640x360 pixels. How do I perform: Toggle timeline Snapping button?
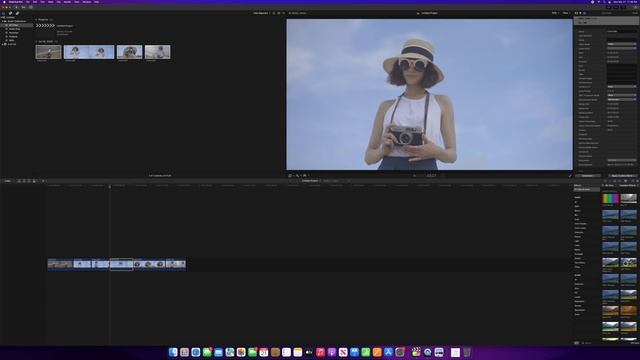620,181
